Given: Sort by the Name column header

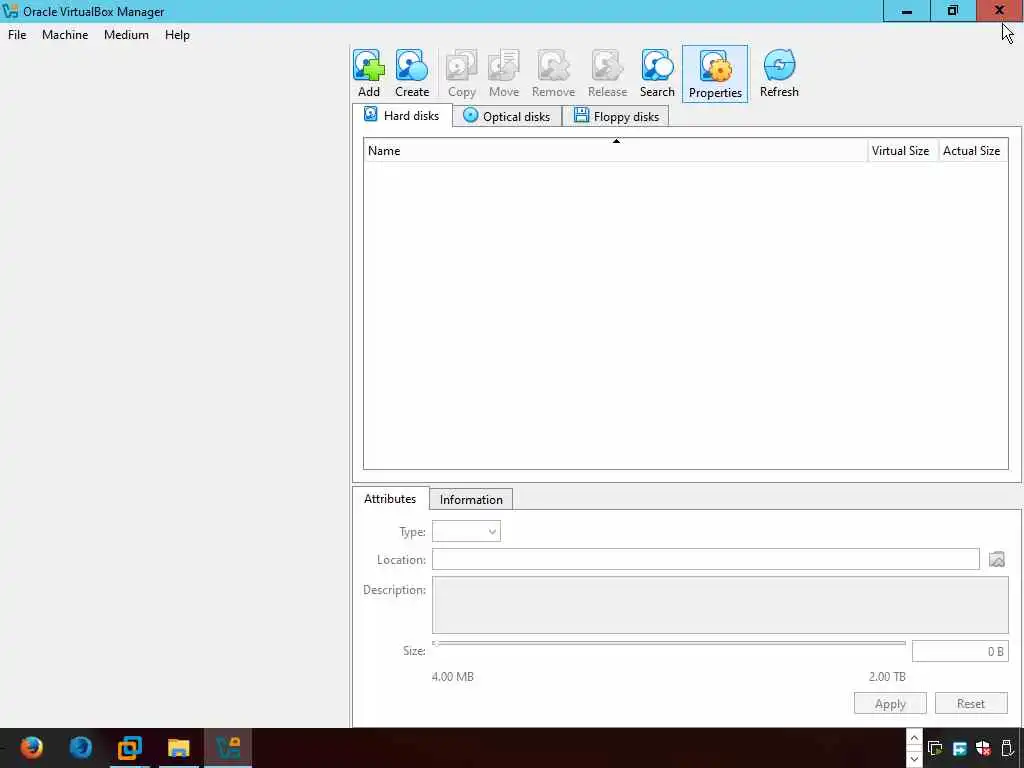Looking at the screenshot, I should pyautogui.click(x=615, y=151).
